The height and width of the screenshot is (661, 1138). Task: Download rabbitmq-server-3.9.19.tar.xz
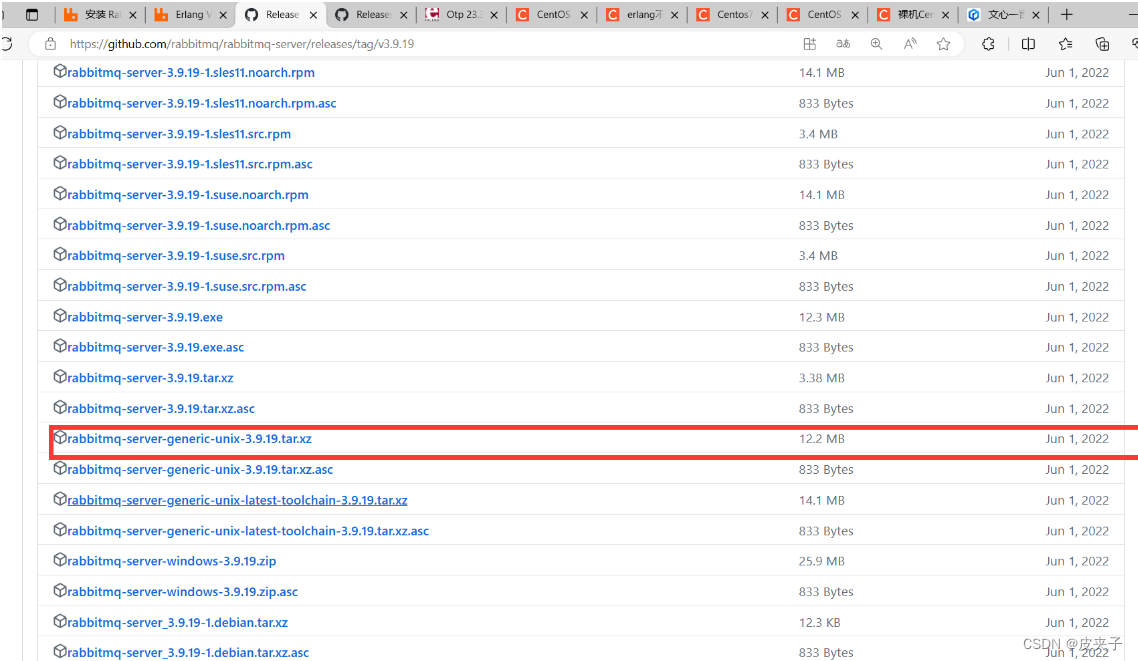pyautogui.click(x=150, y=378)
